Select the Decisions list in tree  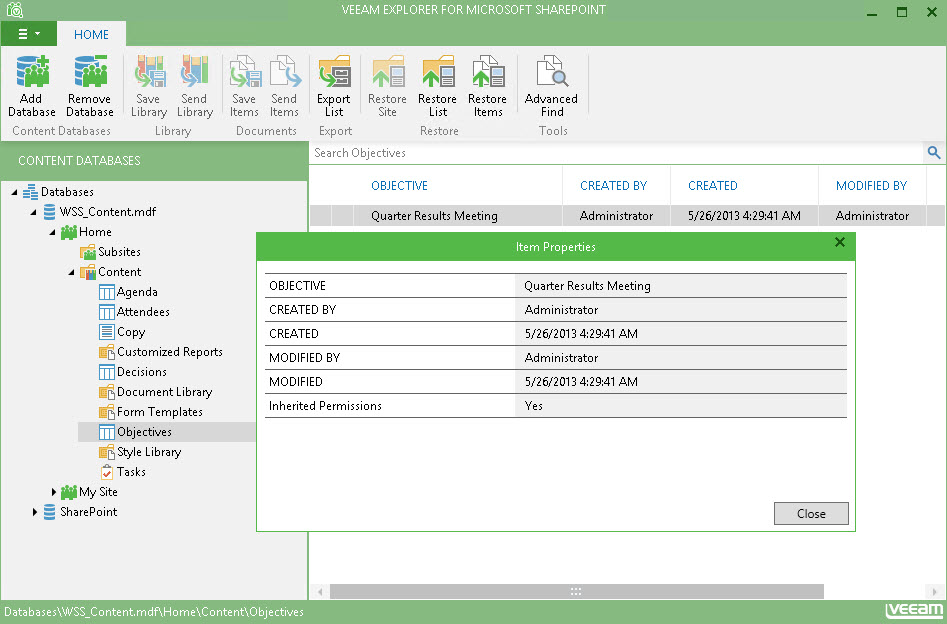142,372
